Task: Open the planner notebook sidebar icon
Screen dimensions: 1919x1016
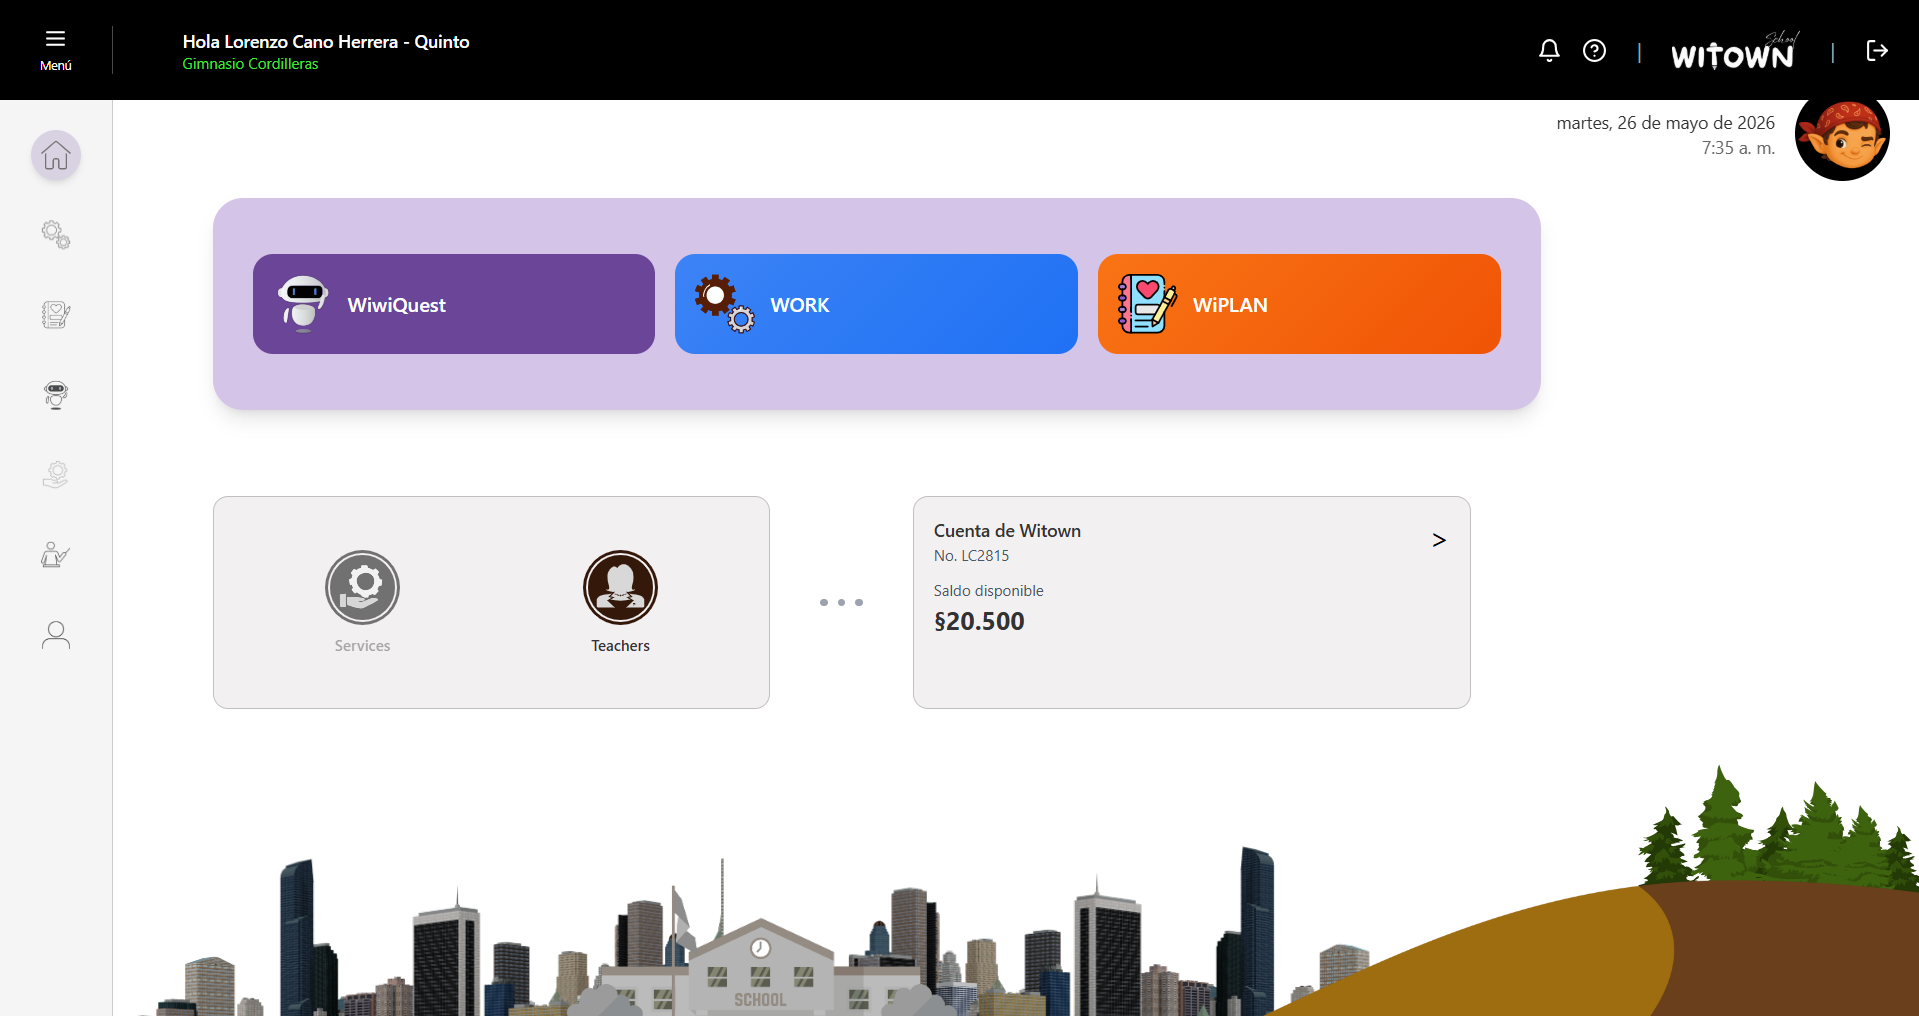Action: [x=56, y=315]
